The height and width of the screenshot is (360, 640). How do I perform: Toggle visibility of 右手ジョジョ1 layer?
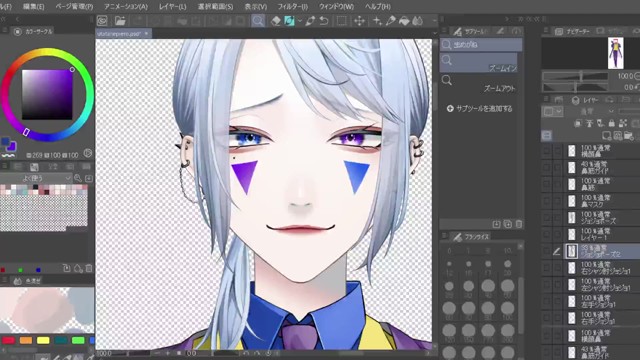click(x=546, y=318)
